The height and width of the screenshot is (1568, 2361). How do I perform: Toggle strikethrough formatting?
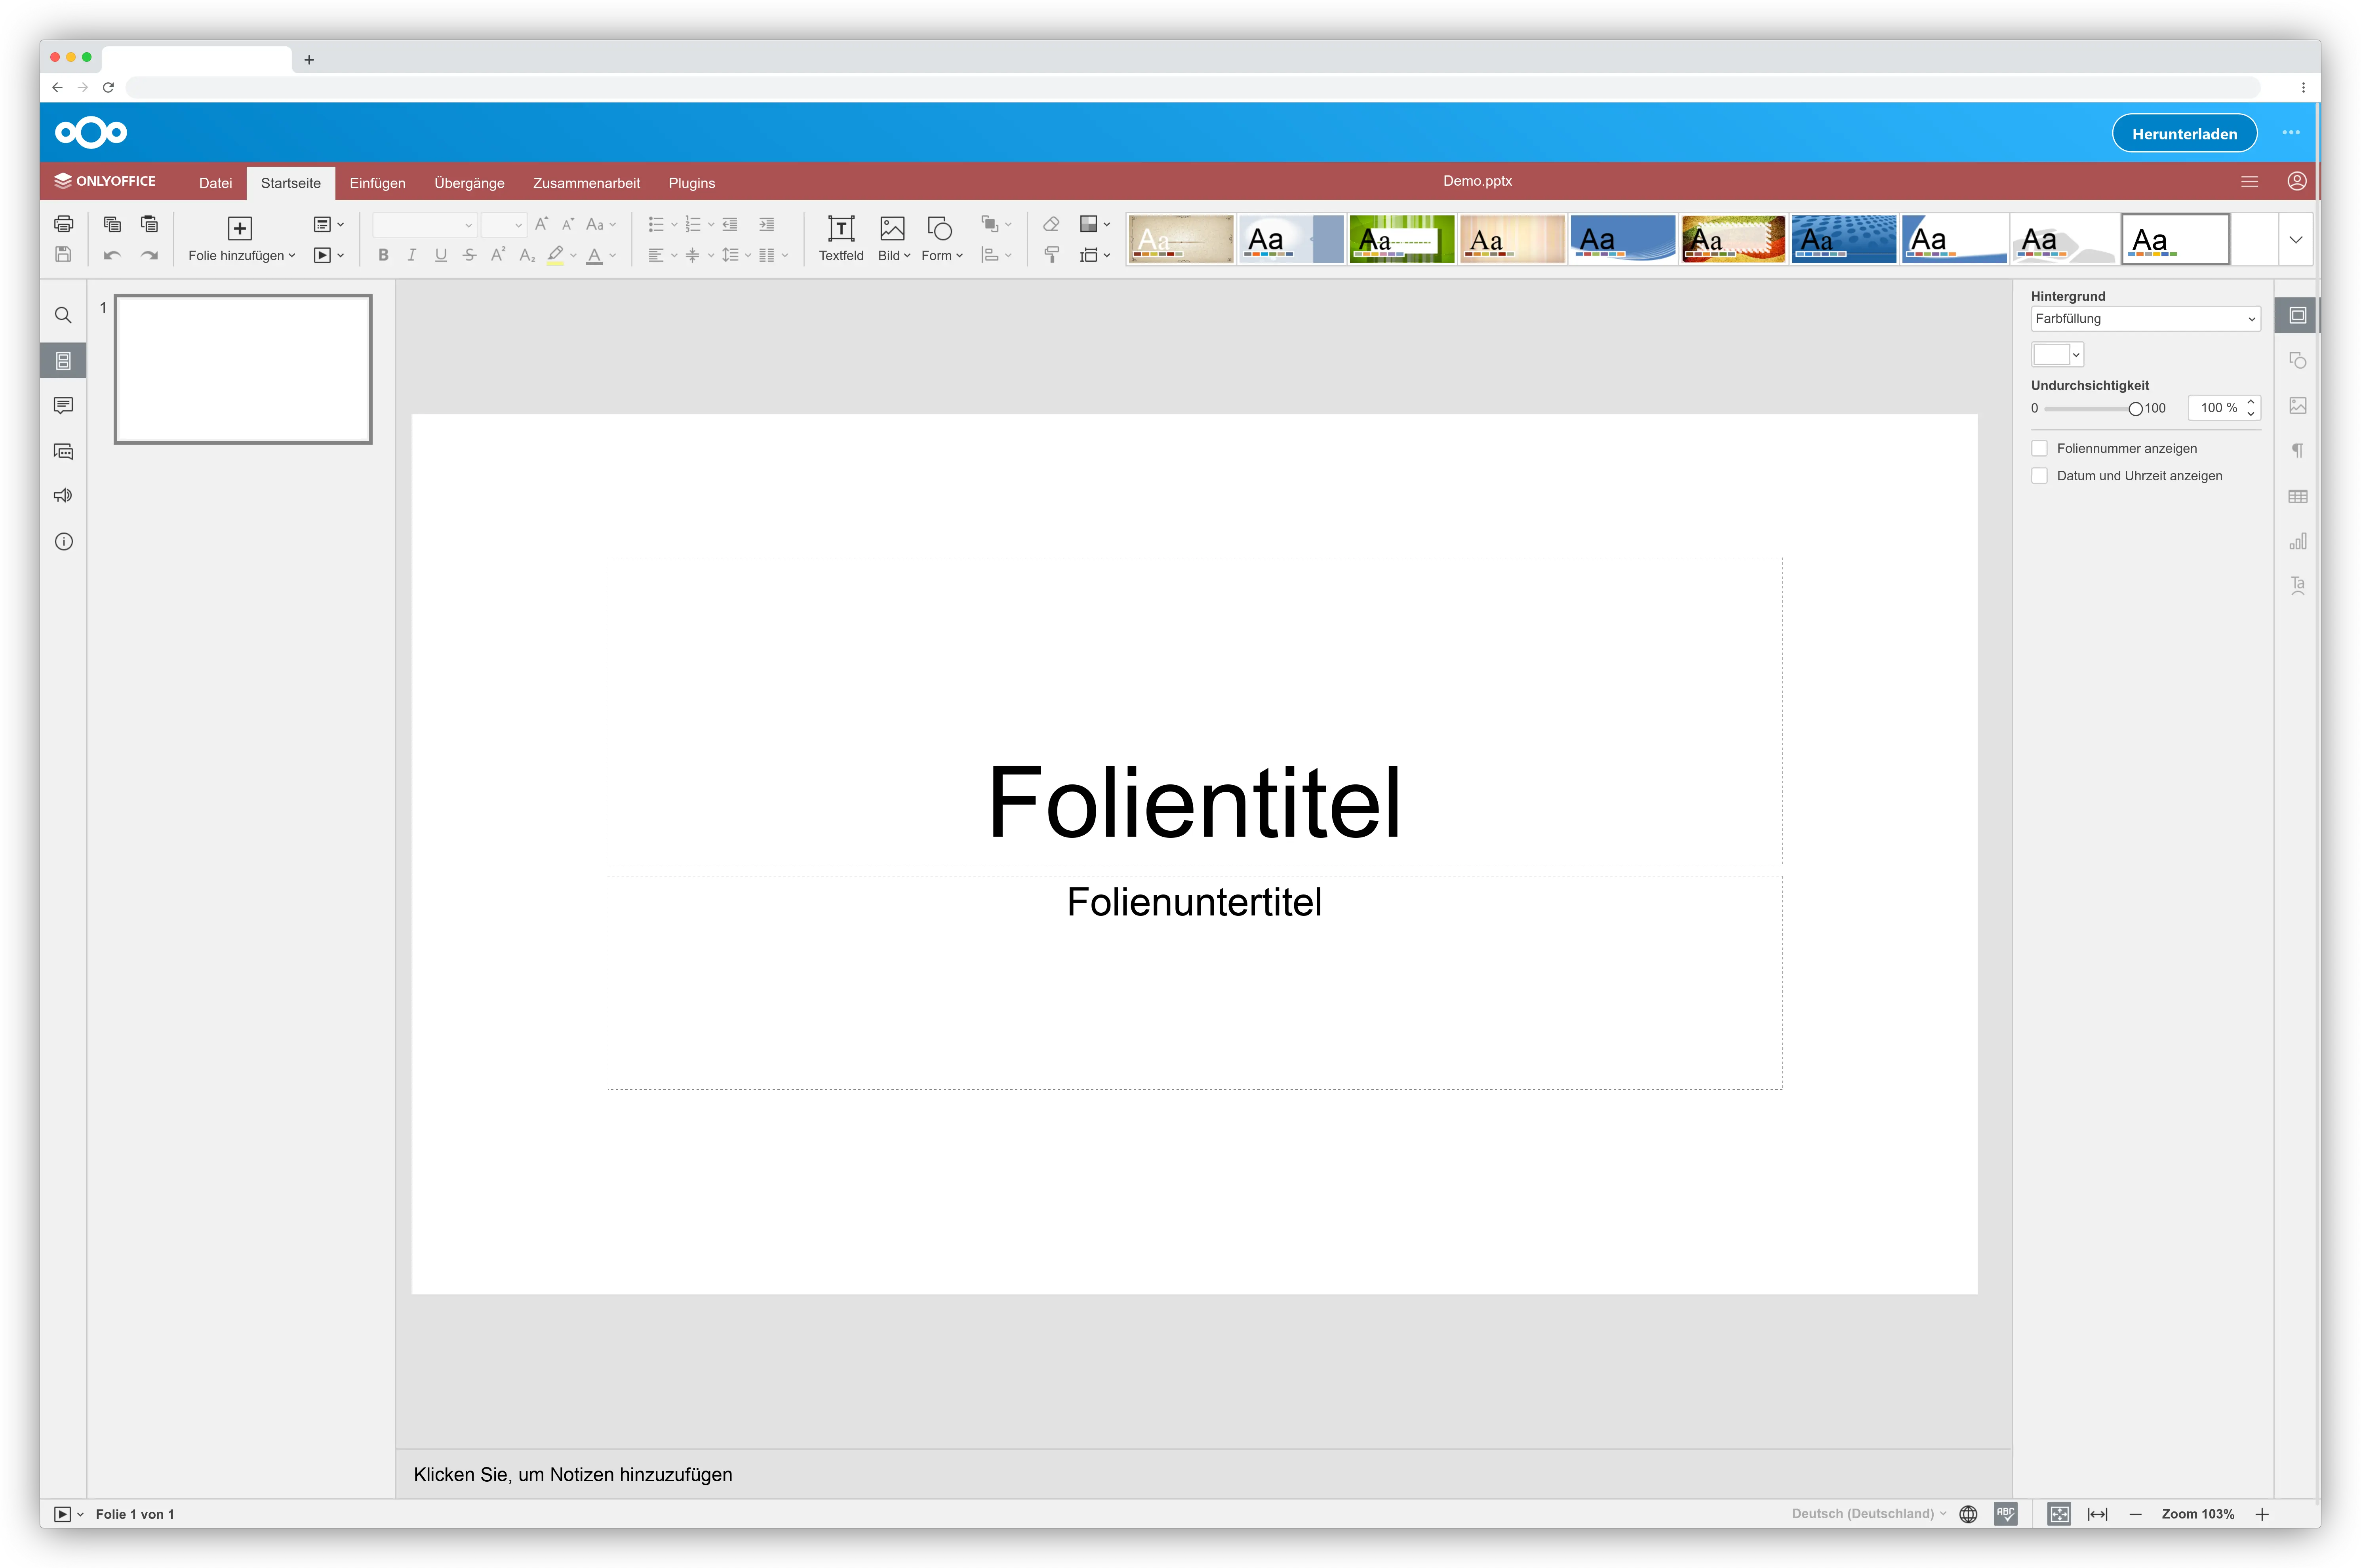tap(469, 255)
